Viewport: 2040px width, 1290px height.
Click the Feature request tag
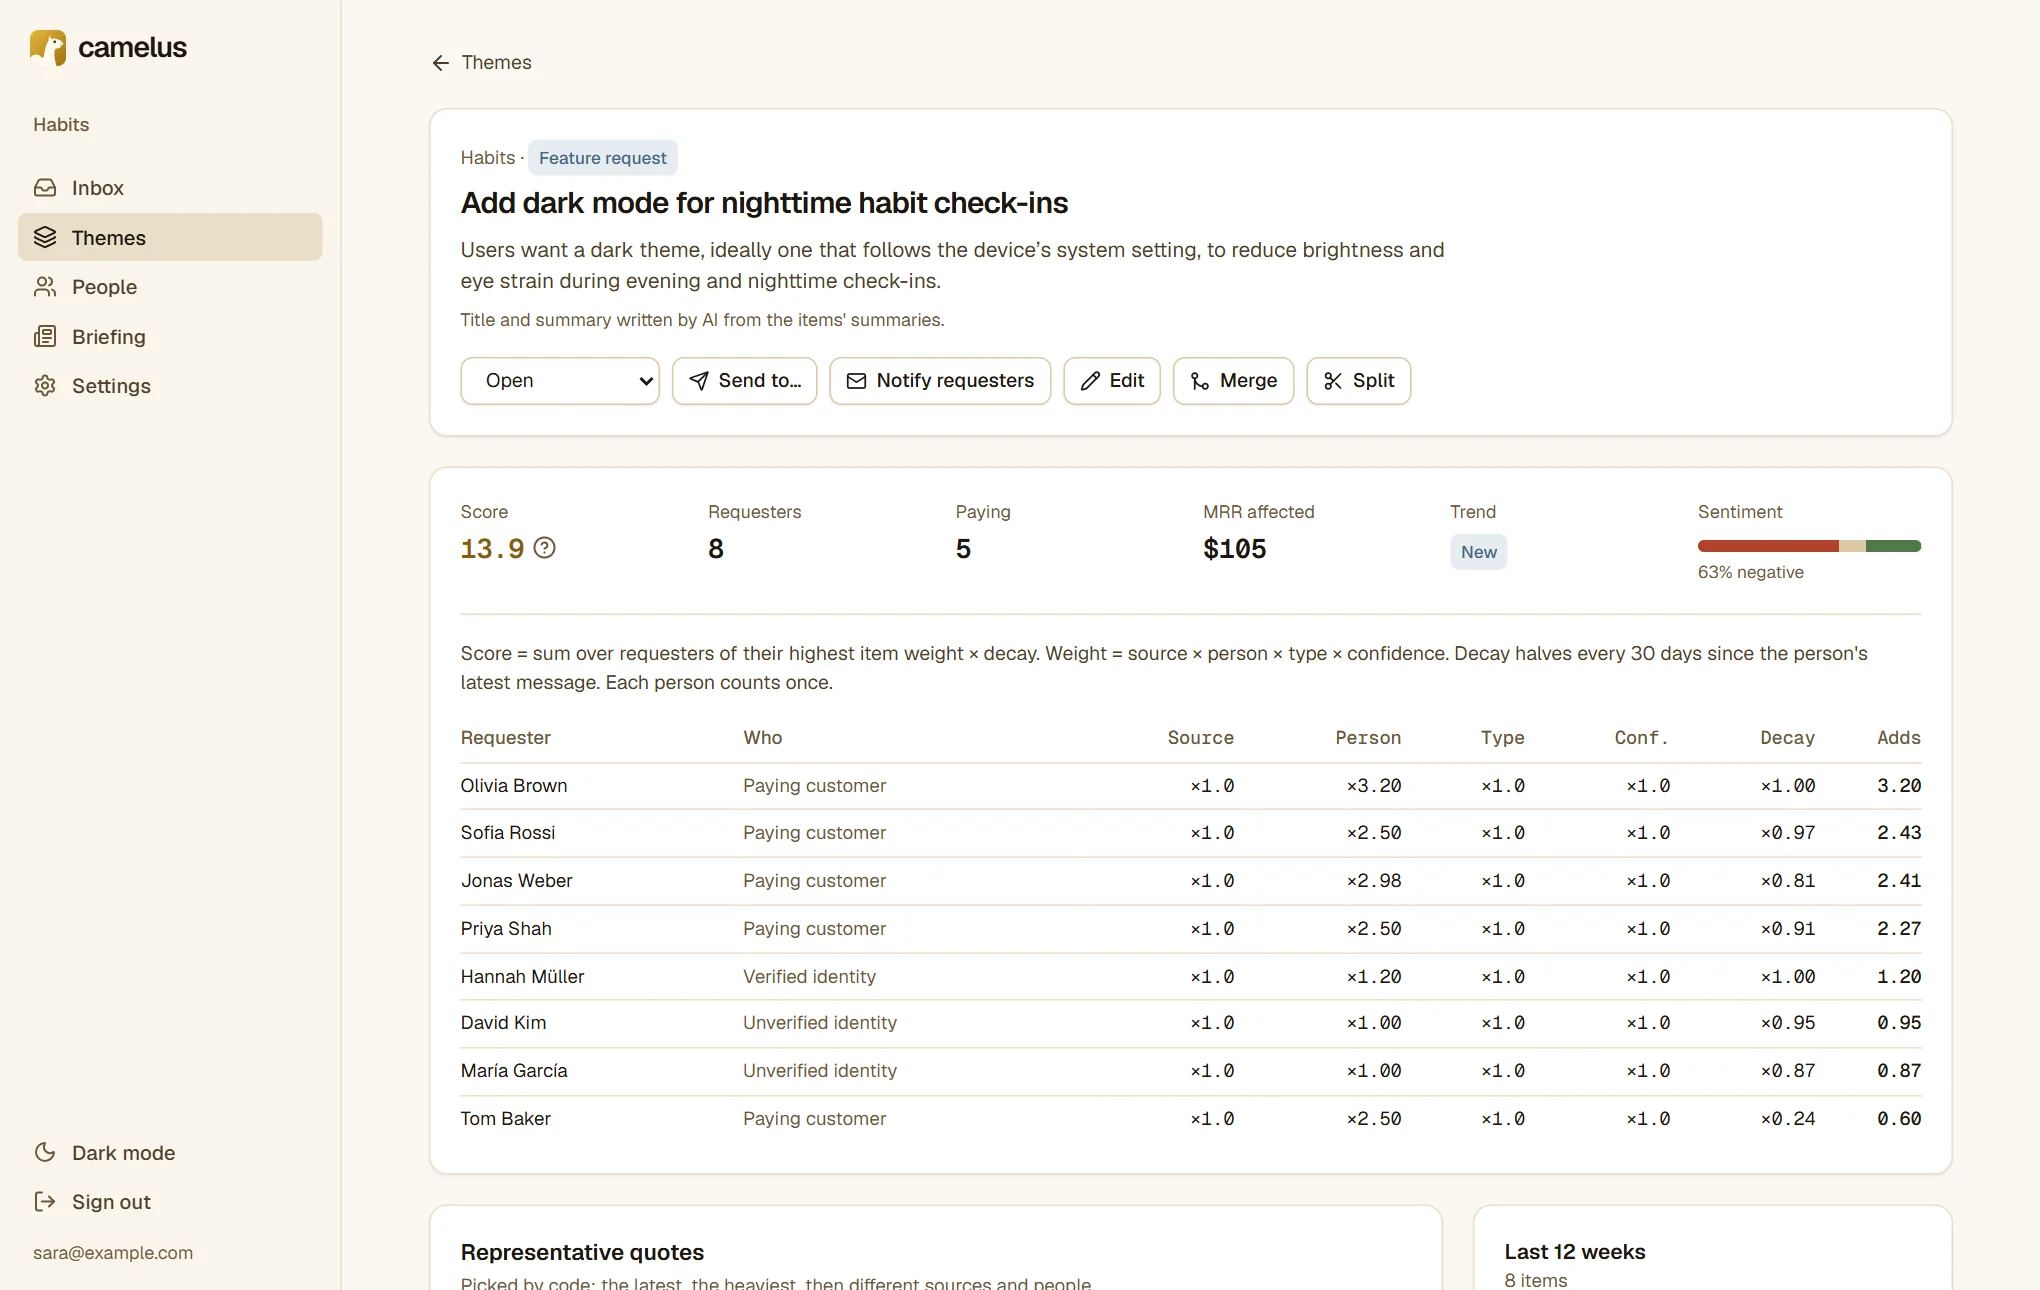click(603, 158)
